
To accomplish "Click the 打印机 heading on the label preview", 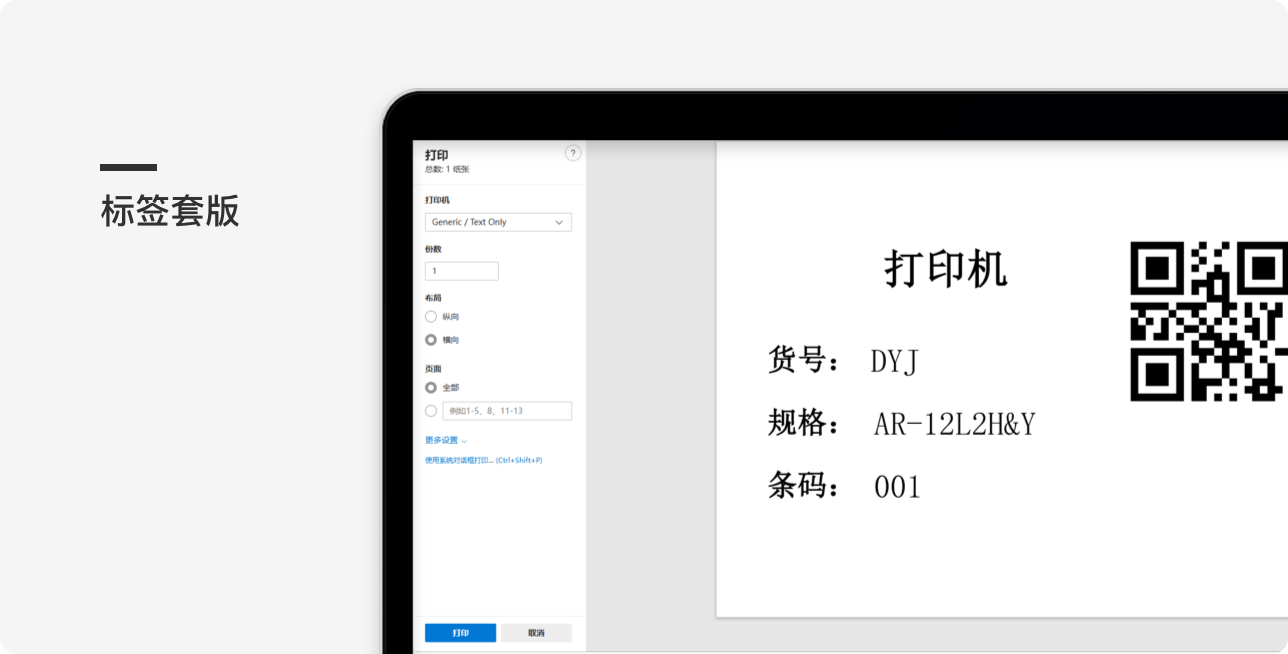I will coord(945,270).
